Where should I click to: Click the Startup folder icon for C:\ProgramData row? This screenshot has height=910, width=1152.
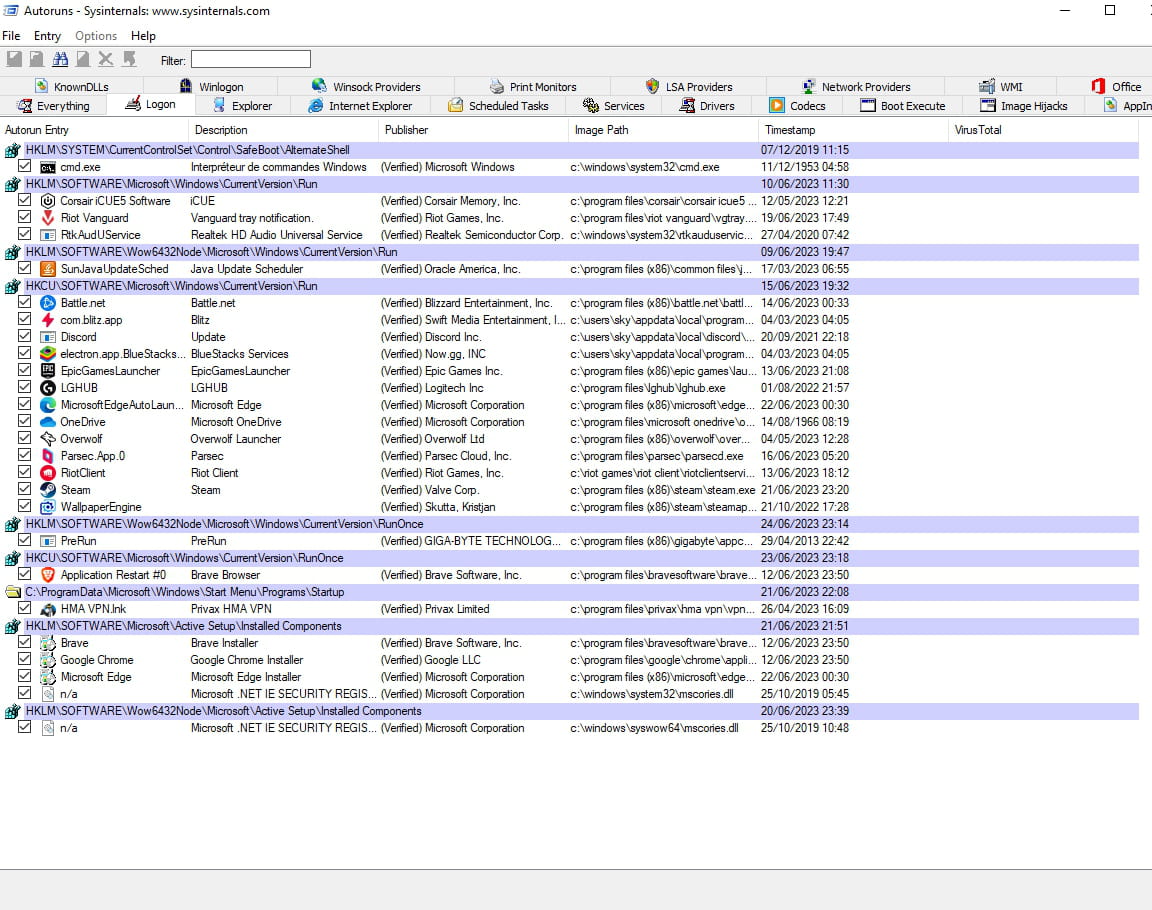[12, 592]
